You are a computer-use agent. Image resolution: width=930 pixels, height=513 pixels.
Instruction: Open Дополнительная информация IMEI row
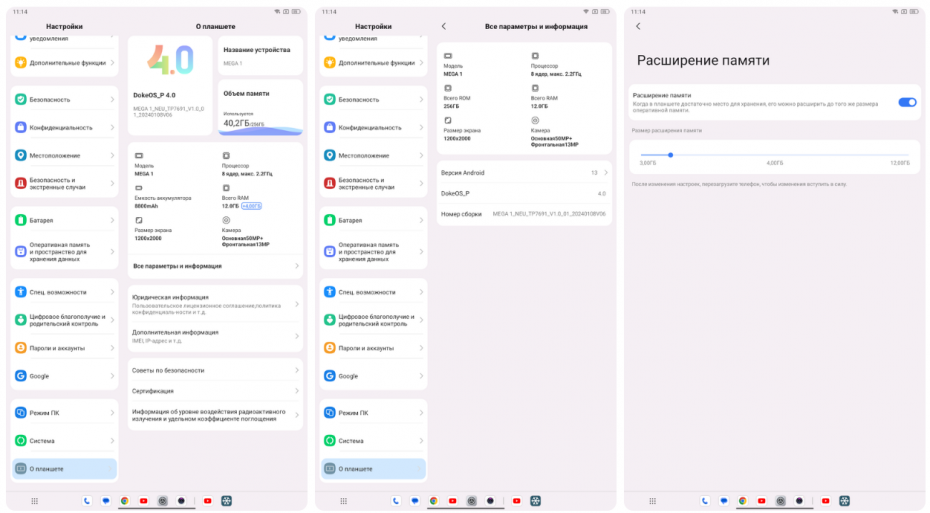[x=215, y=336]
